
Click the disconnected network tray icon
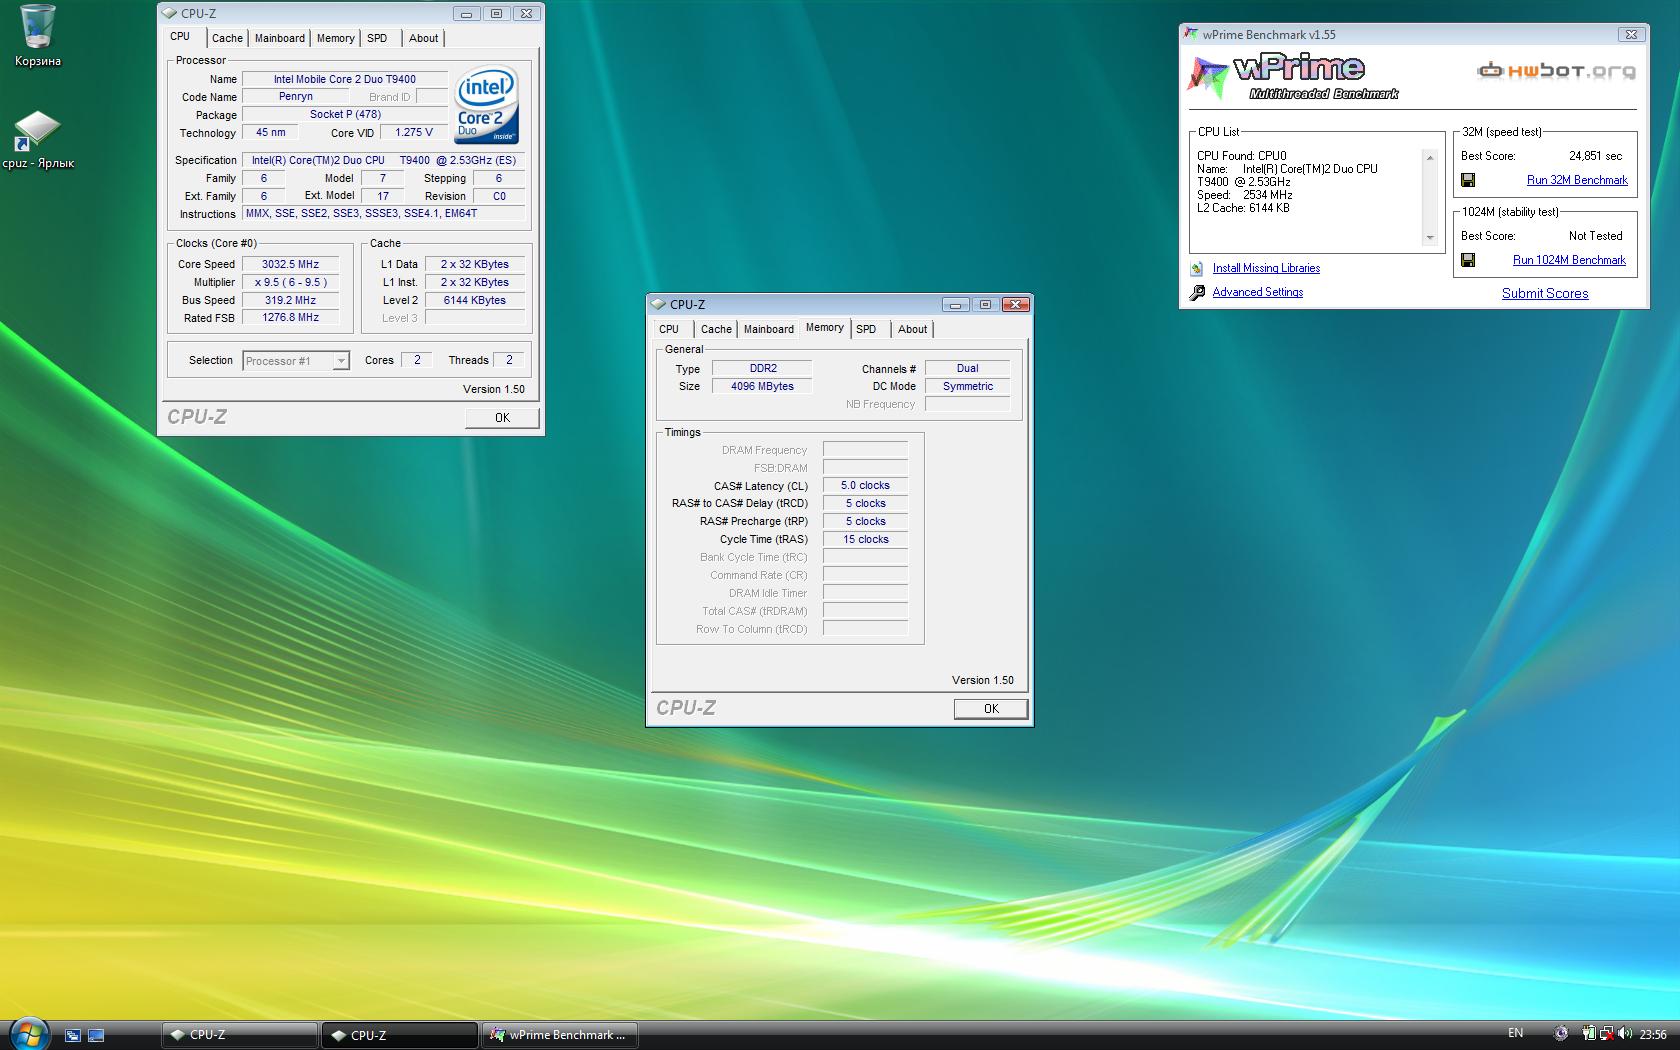pos(1606,1034)
